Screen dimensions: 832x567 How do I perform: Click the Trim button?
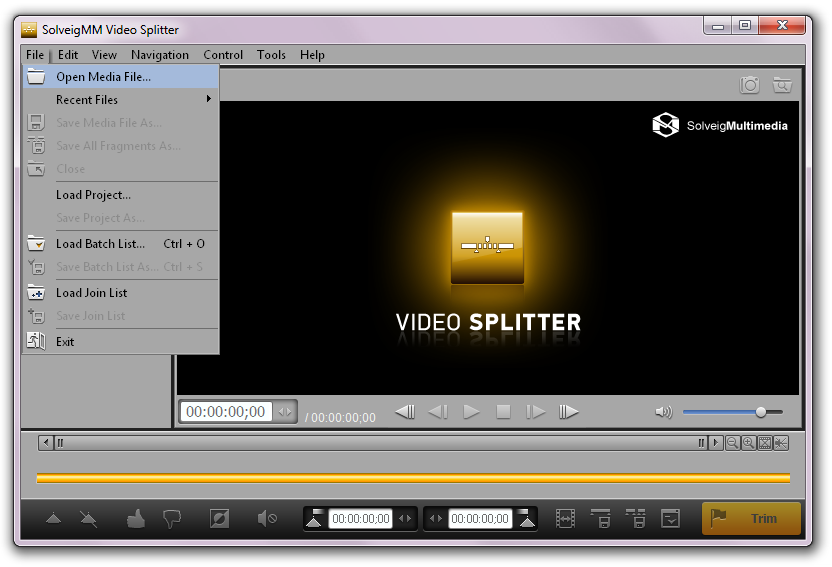tap(751, 518)
